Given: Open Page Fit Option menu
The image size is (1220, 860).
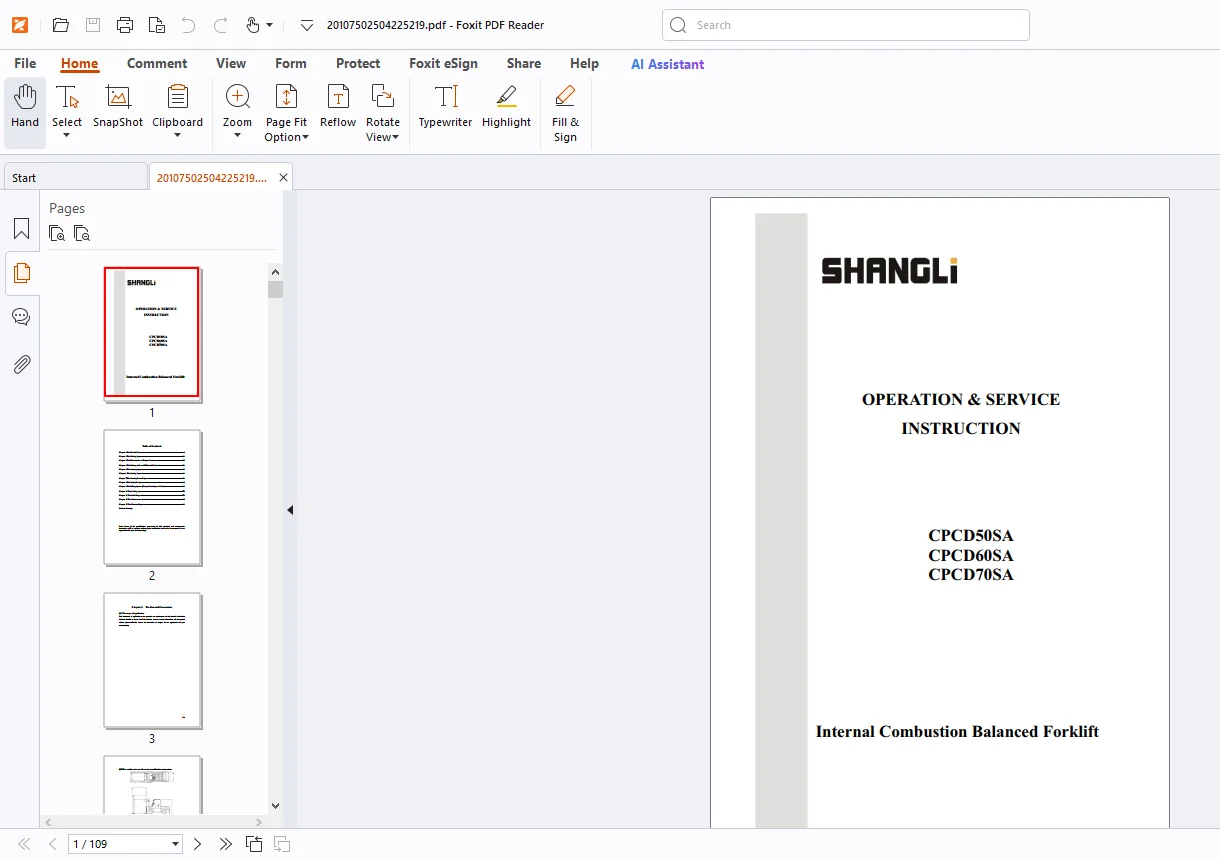Looking at the screenshot, I should (286, 113).
